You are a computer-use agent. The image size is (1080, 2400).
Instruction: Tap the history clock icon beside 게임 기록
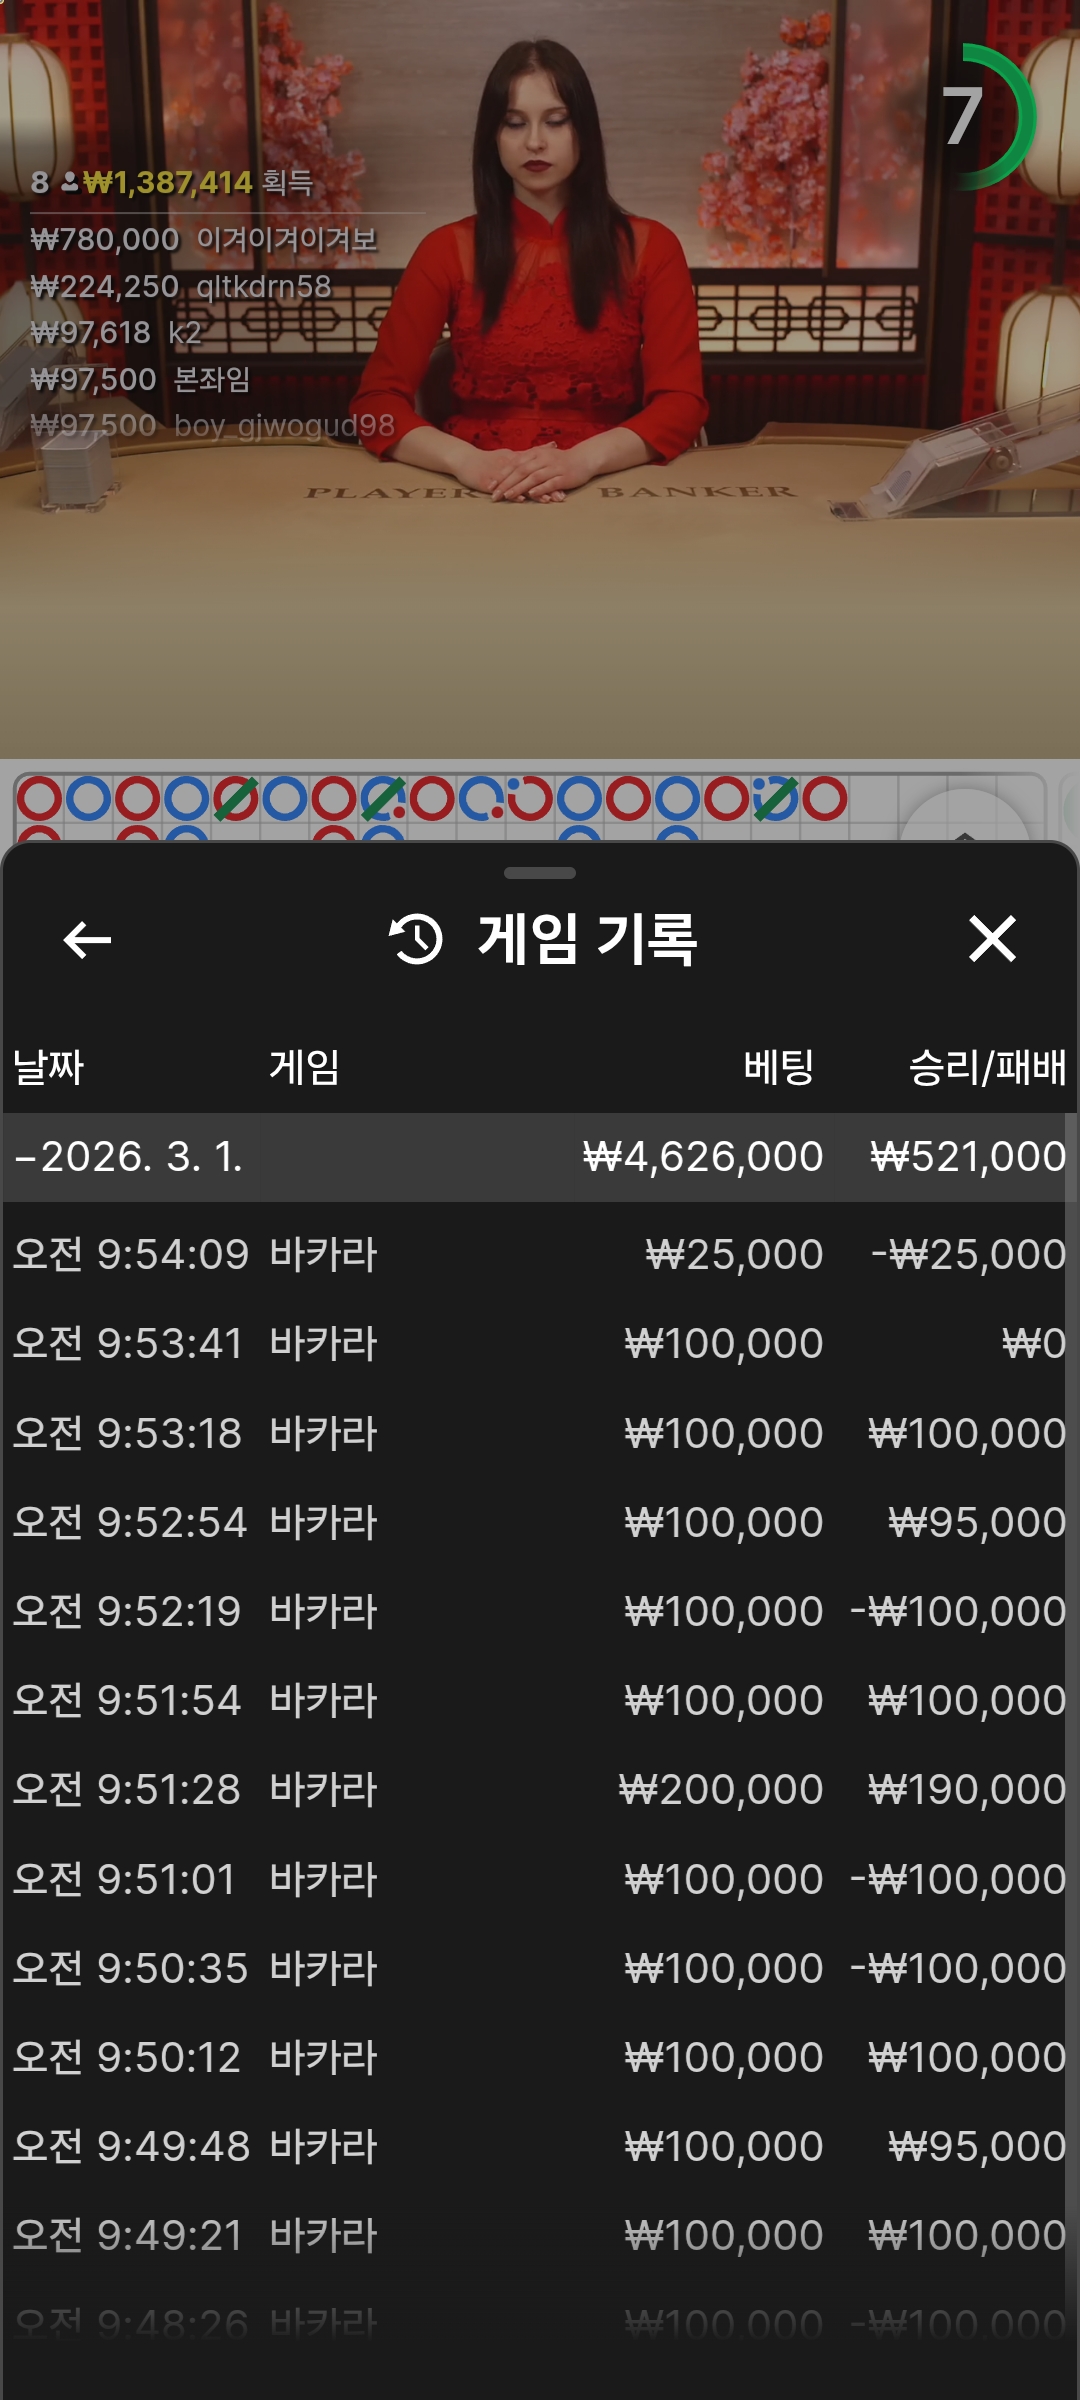pyautogui.click(x=415, y=940)
